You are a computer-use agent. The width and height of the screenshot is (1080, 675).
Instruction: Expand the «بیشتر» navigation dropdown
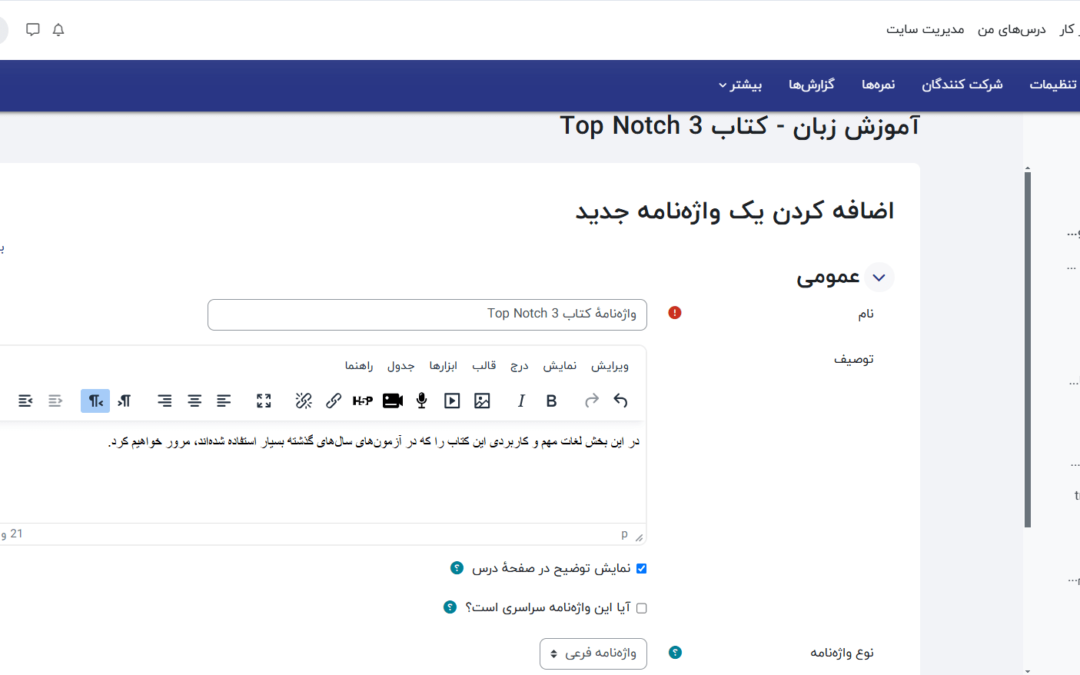click(x=740, y=85)
